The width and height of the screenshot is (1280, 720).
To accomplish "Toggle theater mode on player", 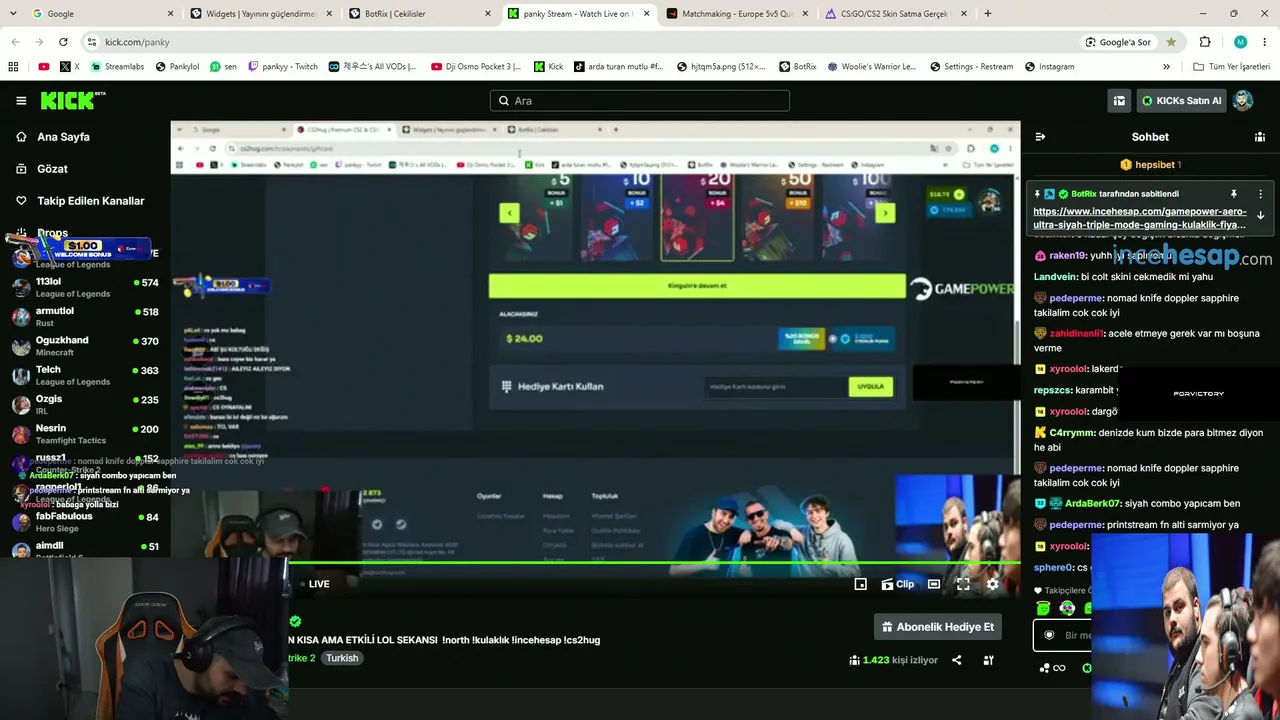I will (933, 584).
